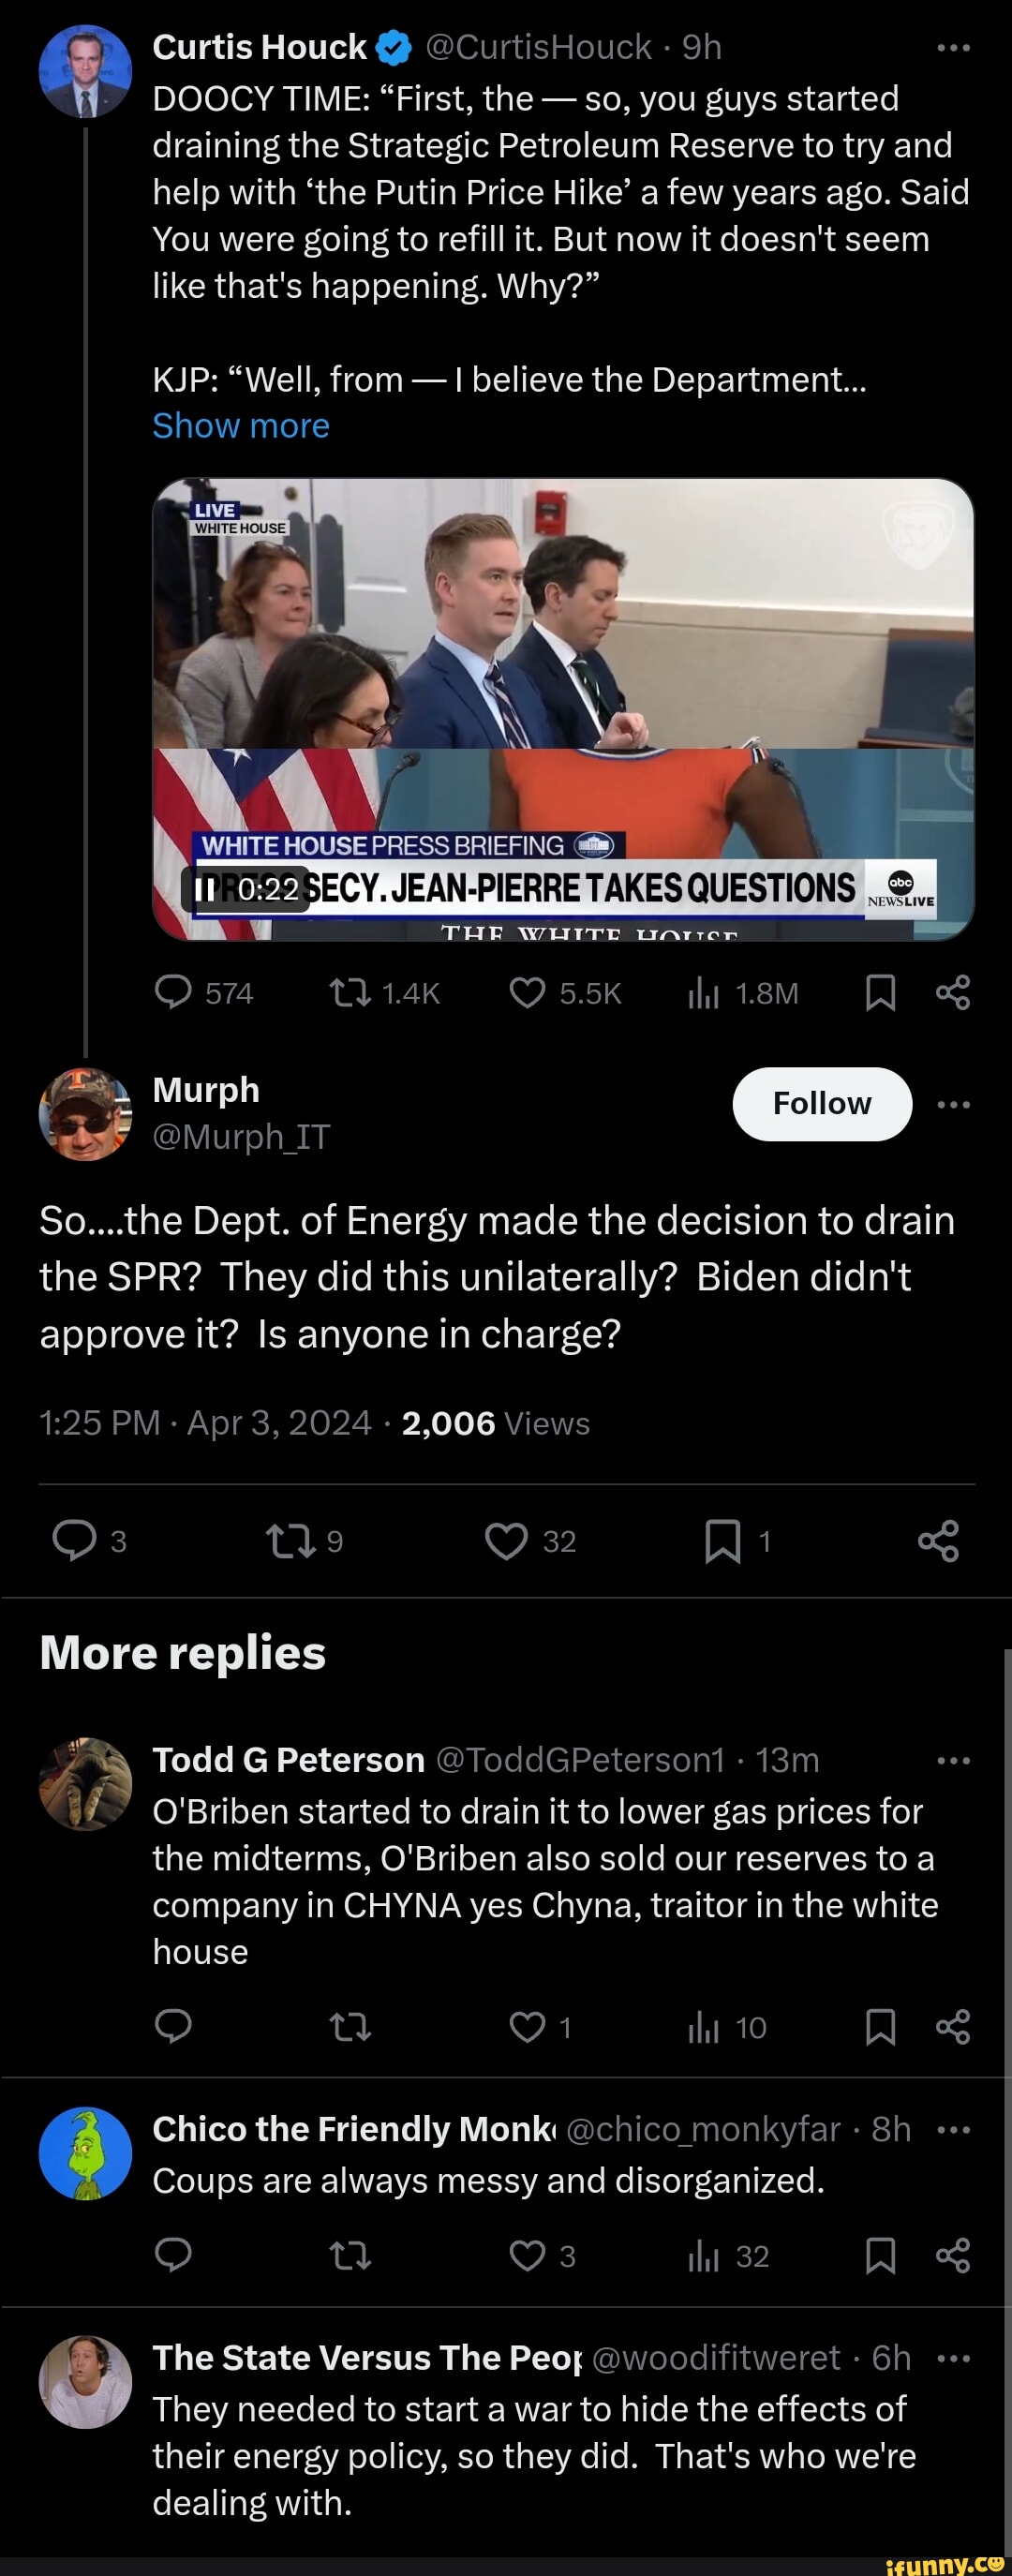Image resolution: width=1012 pixels, height=2576 pixels.
Task: Share Murph's tweet
Action: (x=938, y=1541)
